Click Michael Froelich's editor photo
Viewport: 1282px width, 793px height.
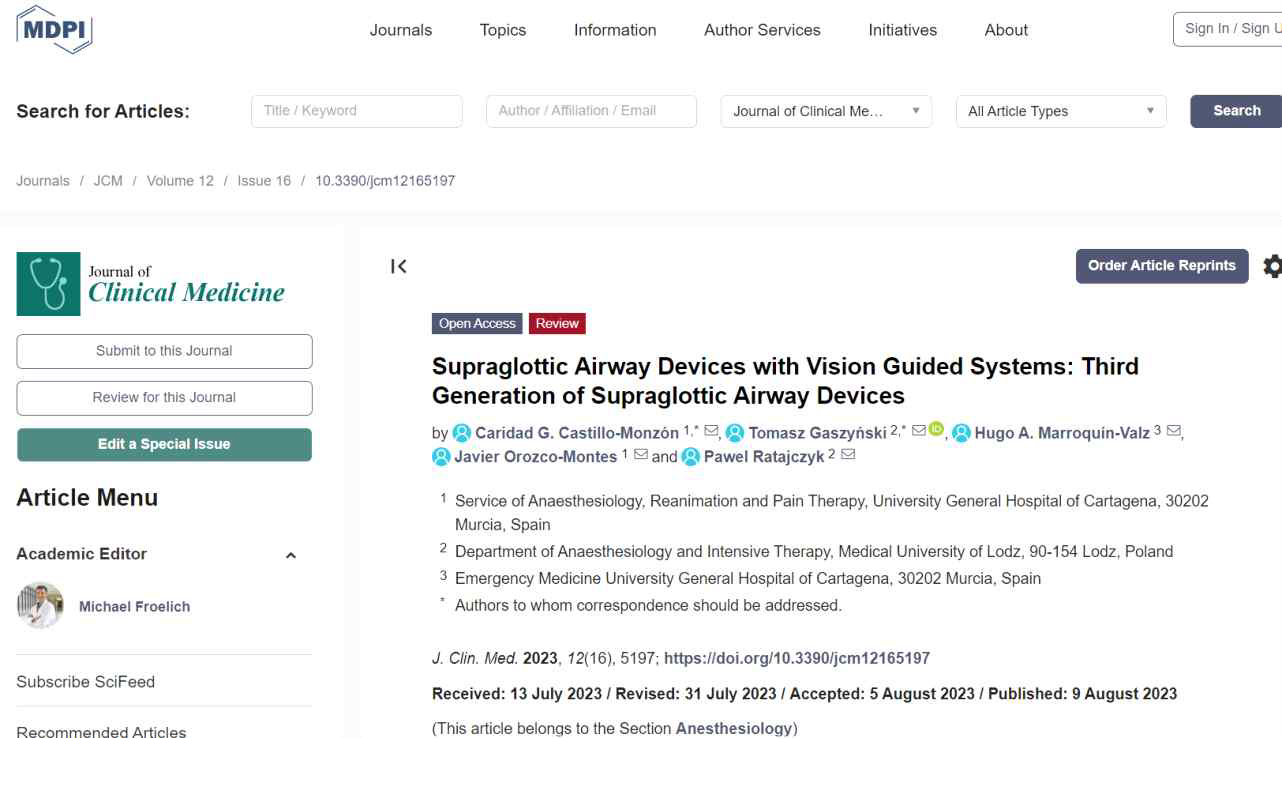[x=40, y=606]
